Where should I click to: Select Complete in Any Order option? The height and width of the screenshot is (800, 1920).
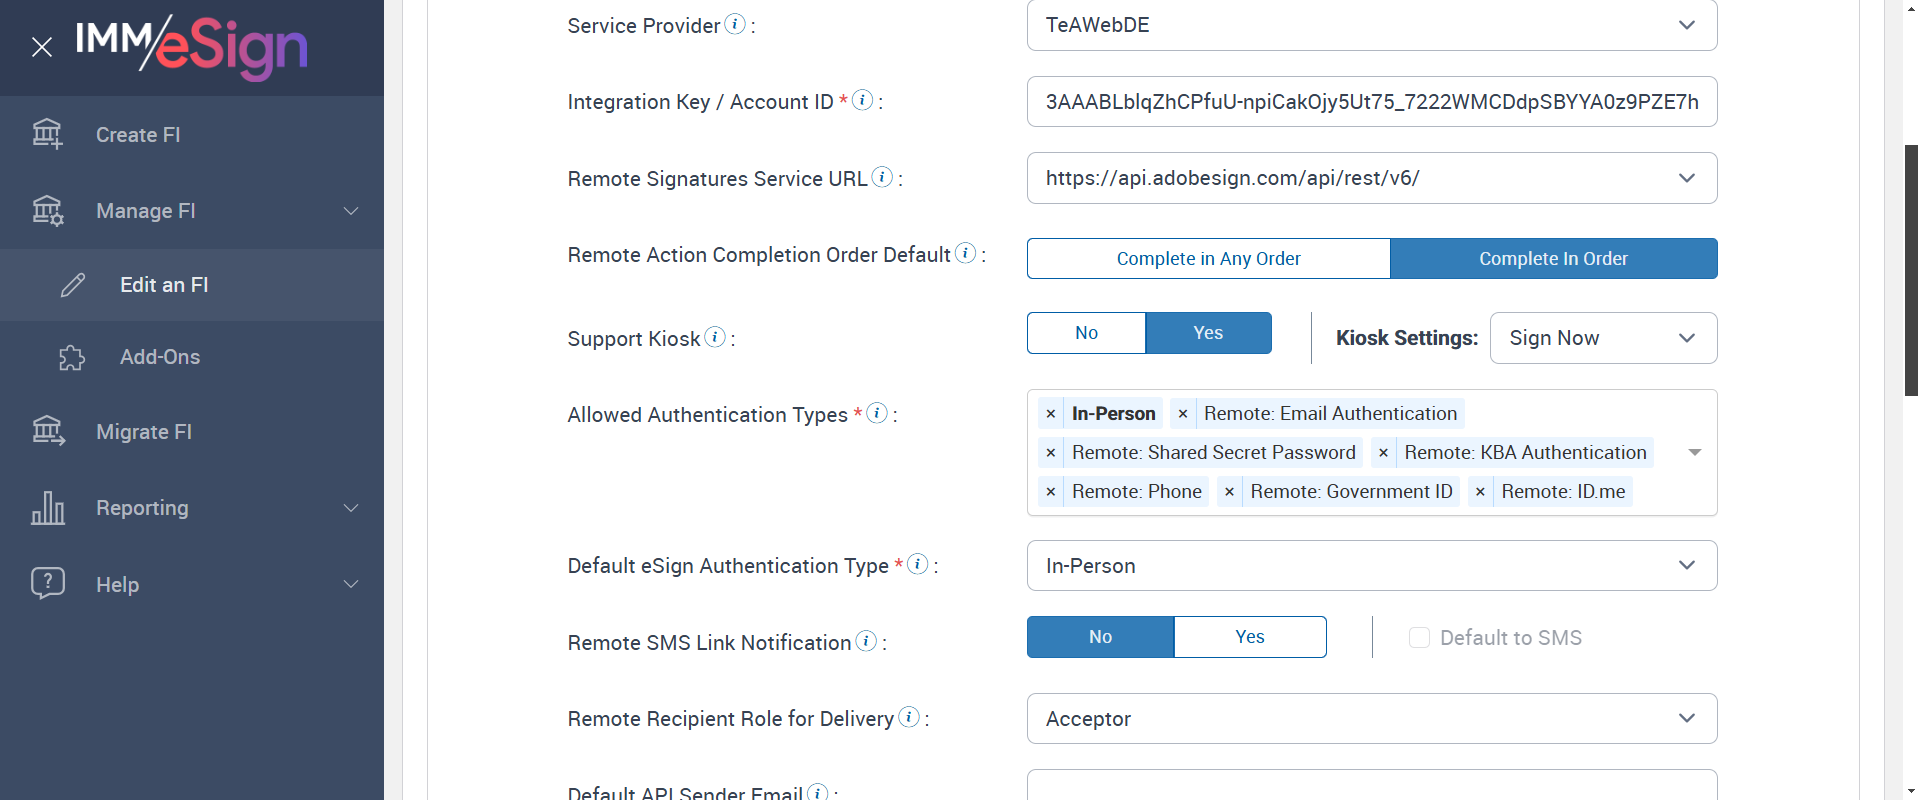point(1208,259)
